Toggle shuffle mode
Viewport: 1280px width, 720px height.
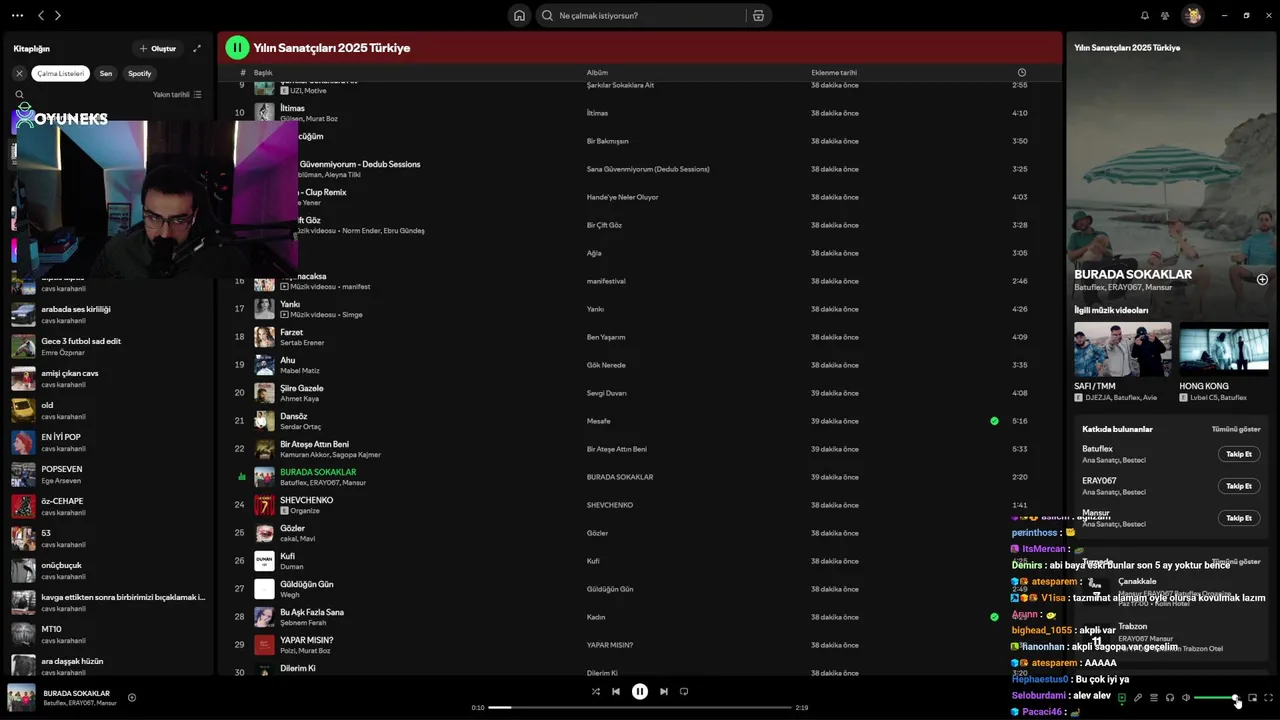coord(596,691)
